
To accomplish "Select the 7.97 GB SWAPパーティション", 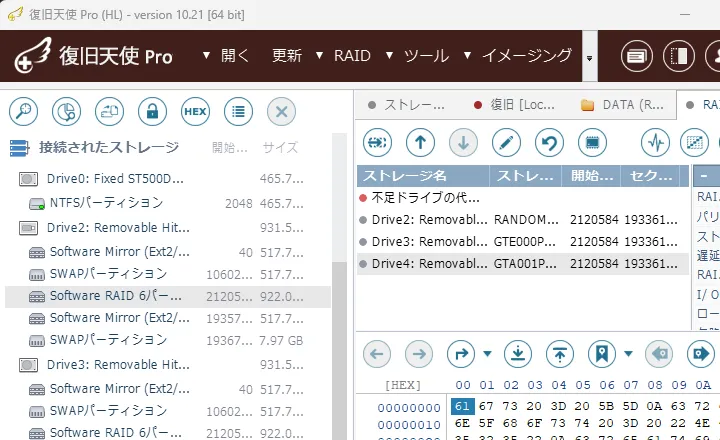I will coord(168,340).
